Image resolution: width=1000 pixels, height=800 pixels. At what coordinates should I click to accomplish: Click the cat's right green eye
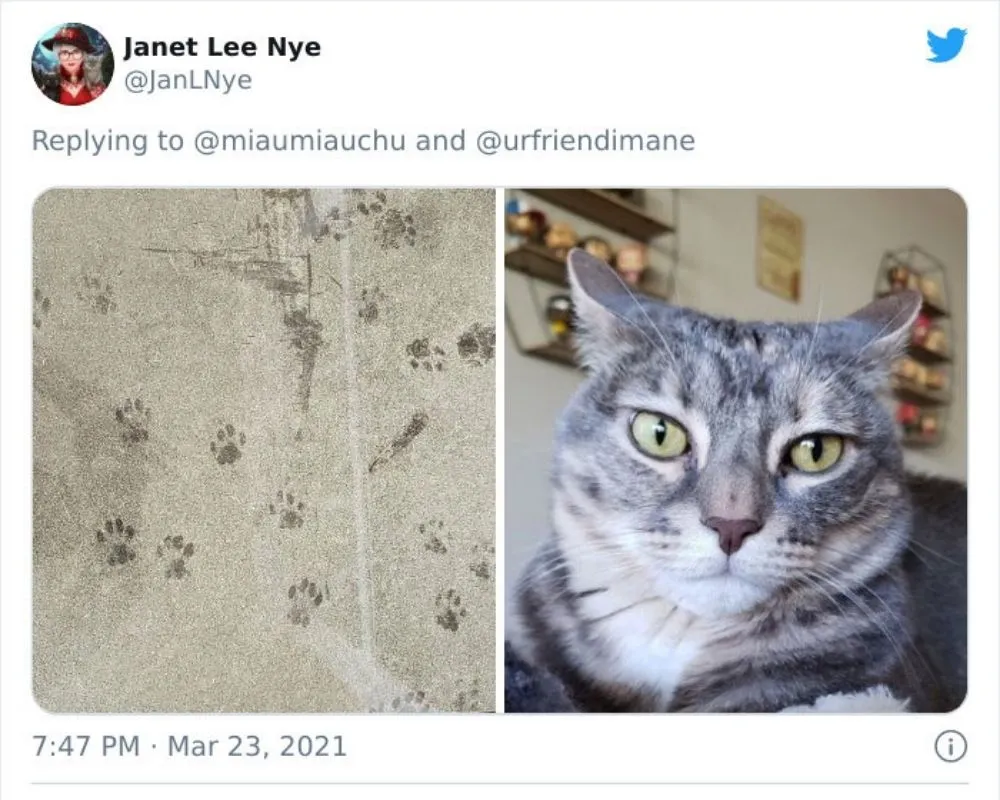click(814, 452)
